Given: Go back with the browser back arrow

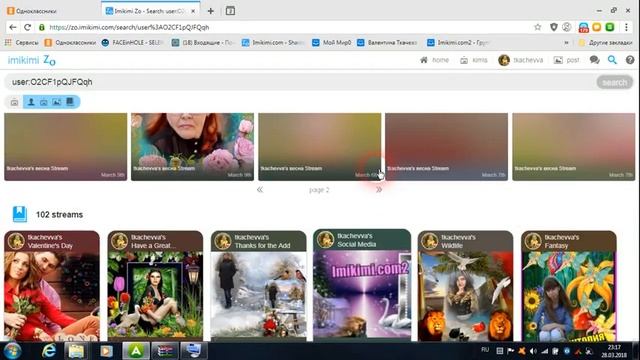Looking at the screenshot, I should pyautogui.click(x=13, y=27).
